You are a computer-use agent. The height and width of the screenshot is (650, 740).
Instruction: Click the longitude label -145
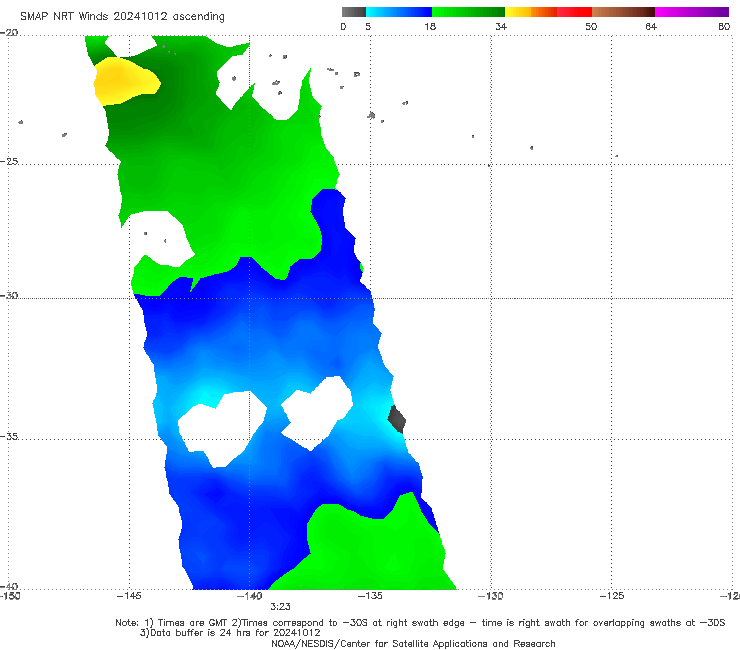129,596
